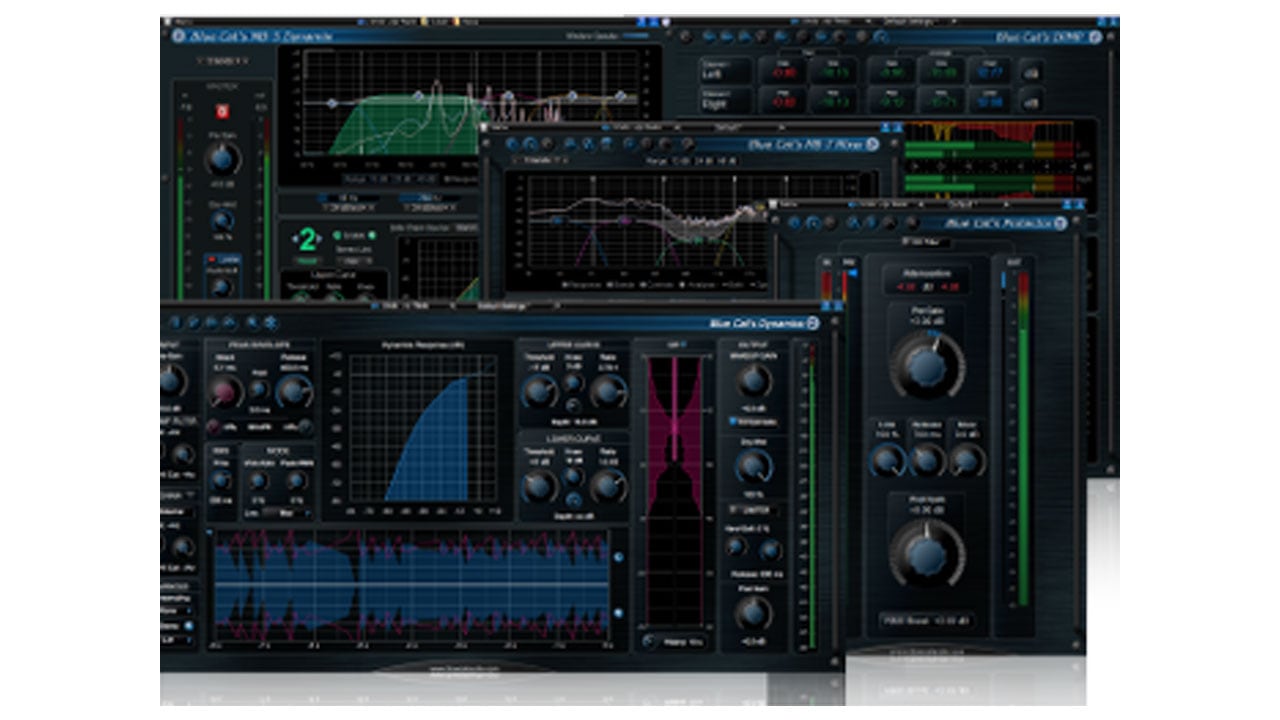
Task: Toggle the upper curve small round button in Dynamics
Action: 573,404
